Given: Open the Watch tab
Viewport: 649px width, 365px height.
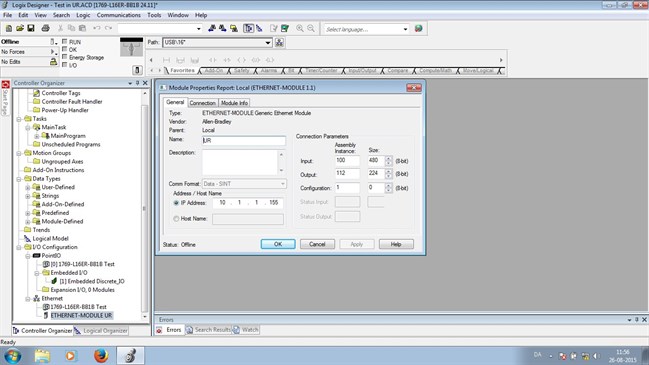Looking at the screenshot, I should (246, 330).
